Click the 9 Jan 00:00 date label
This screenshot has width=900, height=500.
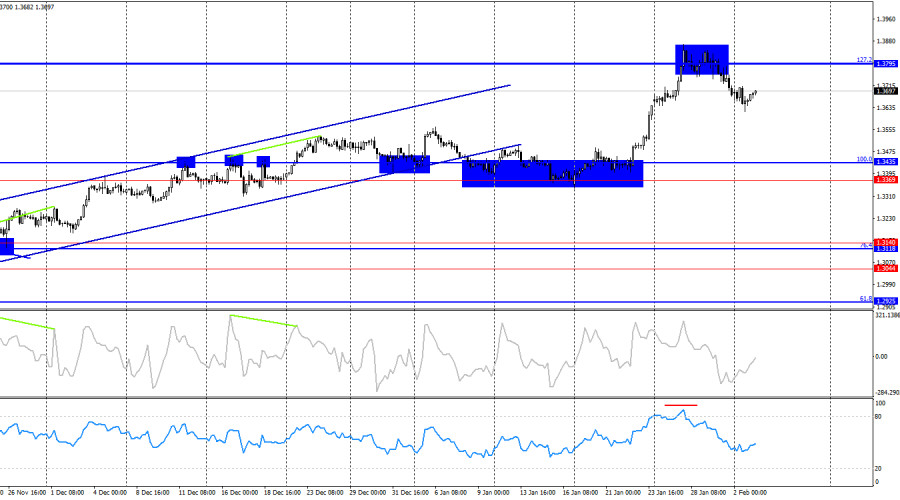point(493,493)
